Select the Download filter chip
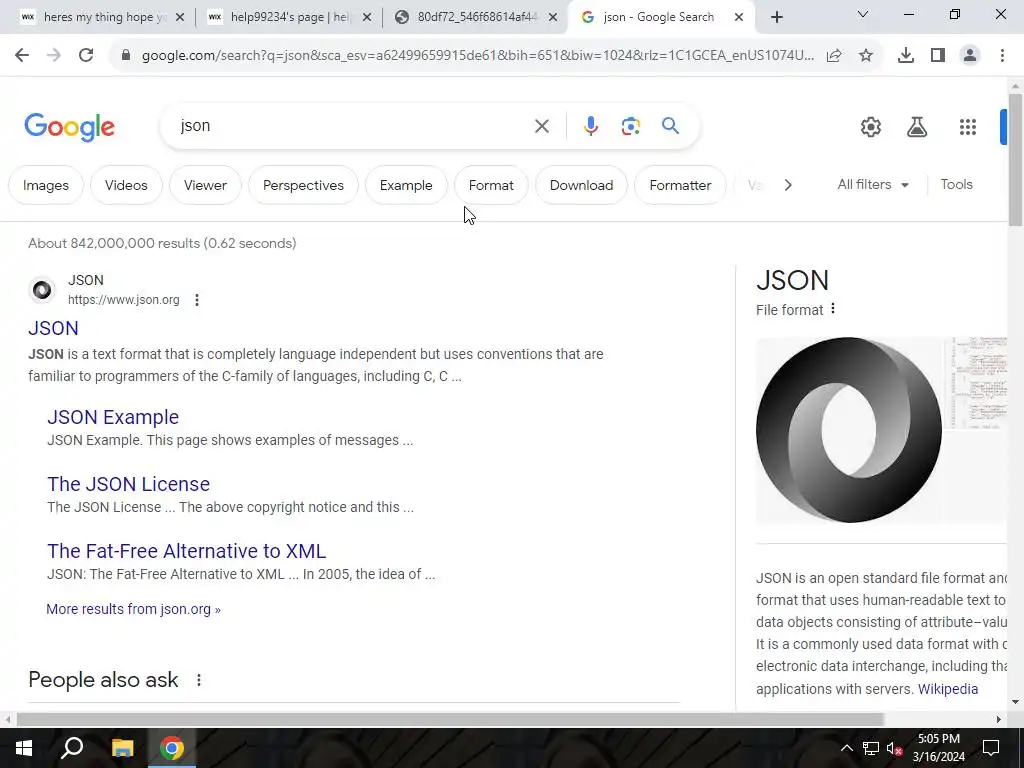The width and height of the screenshot is (1024, 768). pyautogui.click(x=581, y=185)
